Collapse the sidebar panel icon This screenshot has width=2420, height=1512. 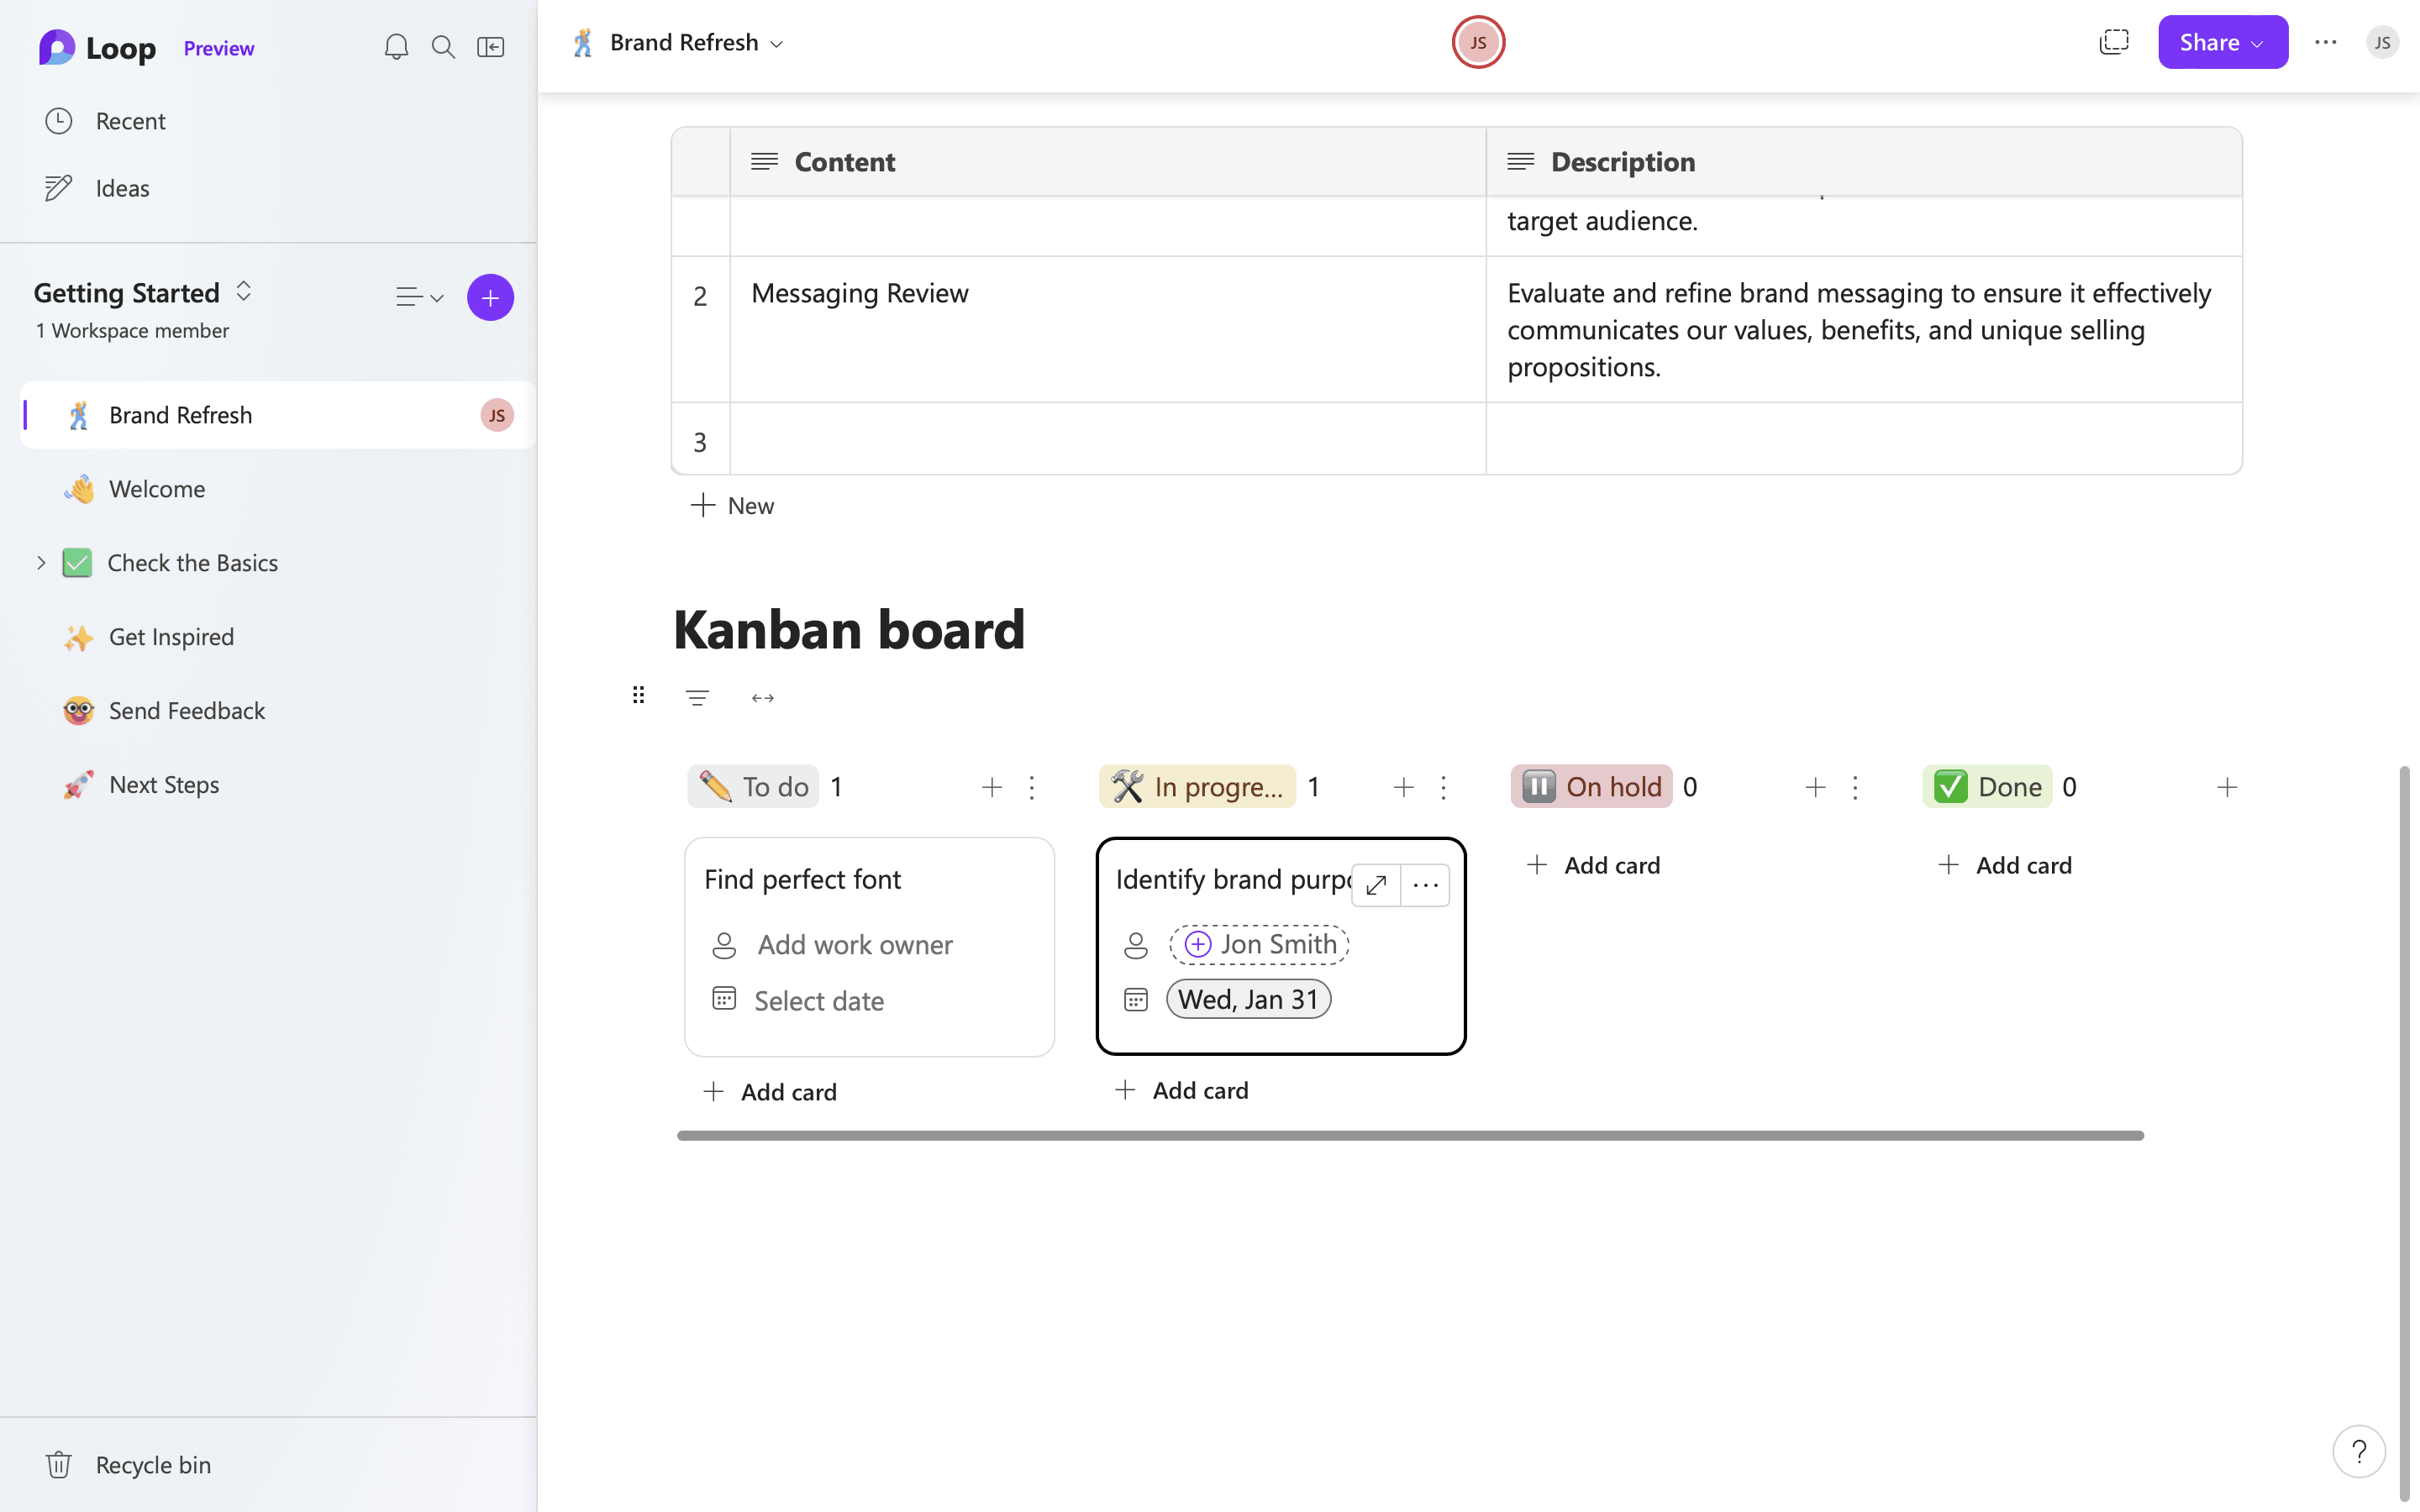[x=490, y=47]
